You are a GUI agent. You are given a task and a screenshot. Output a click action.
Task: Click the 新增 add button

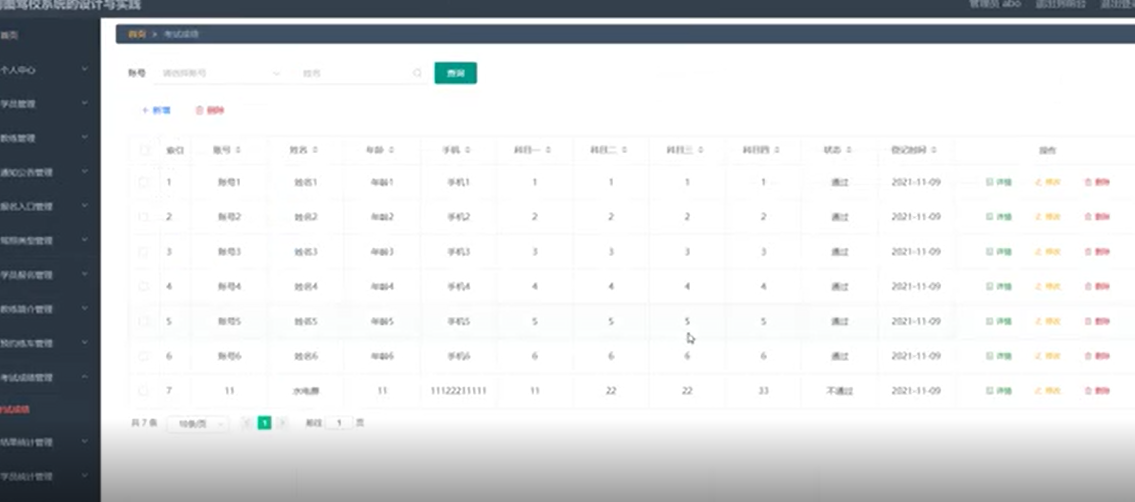[156, 111]
